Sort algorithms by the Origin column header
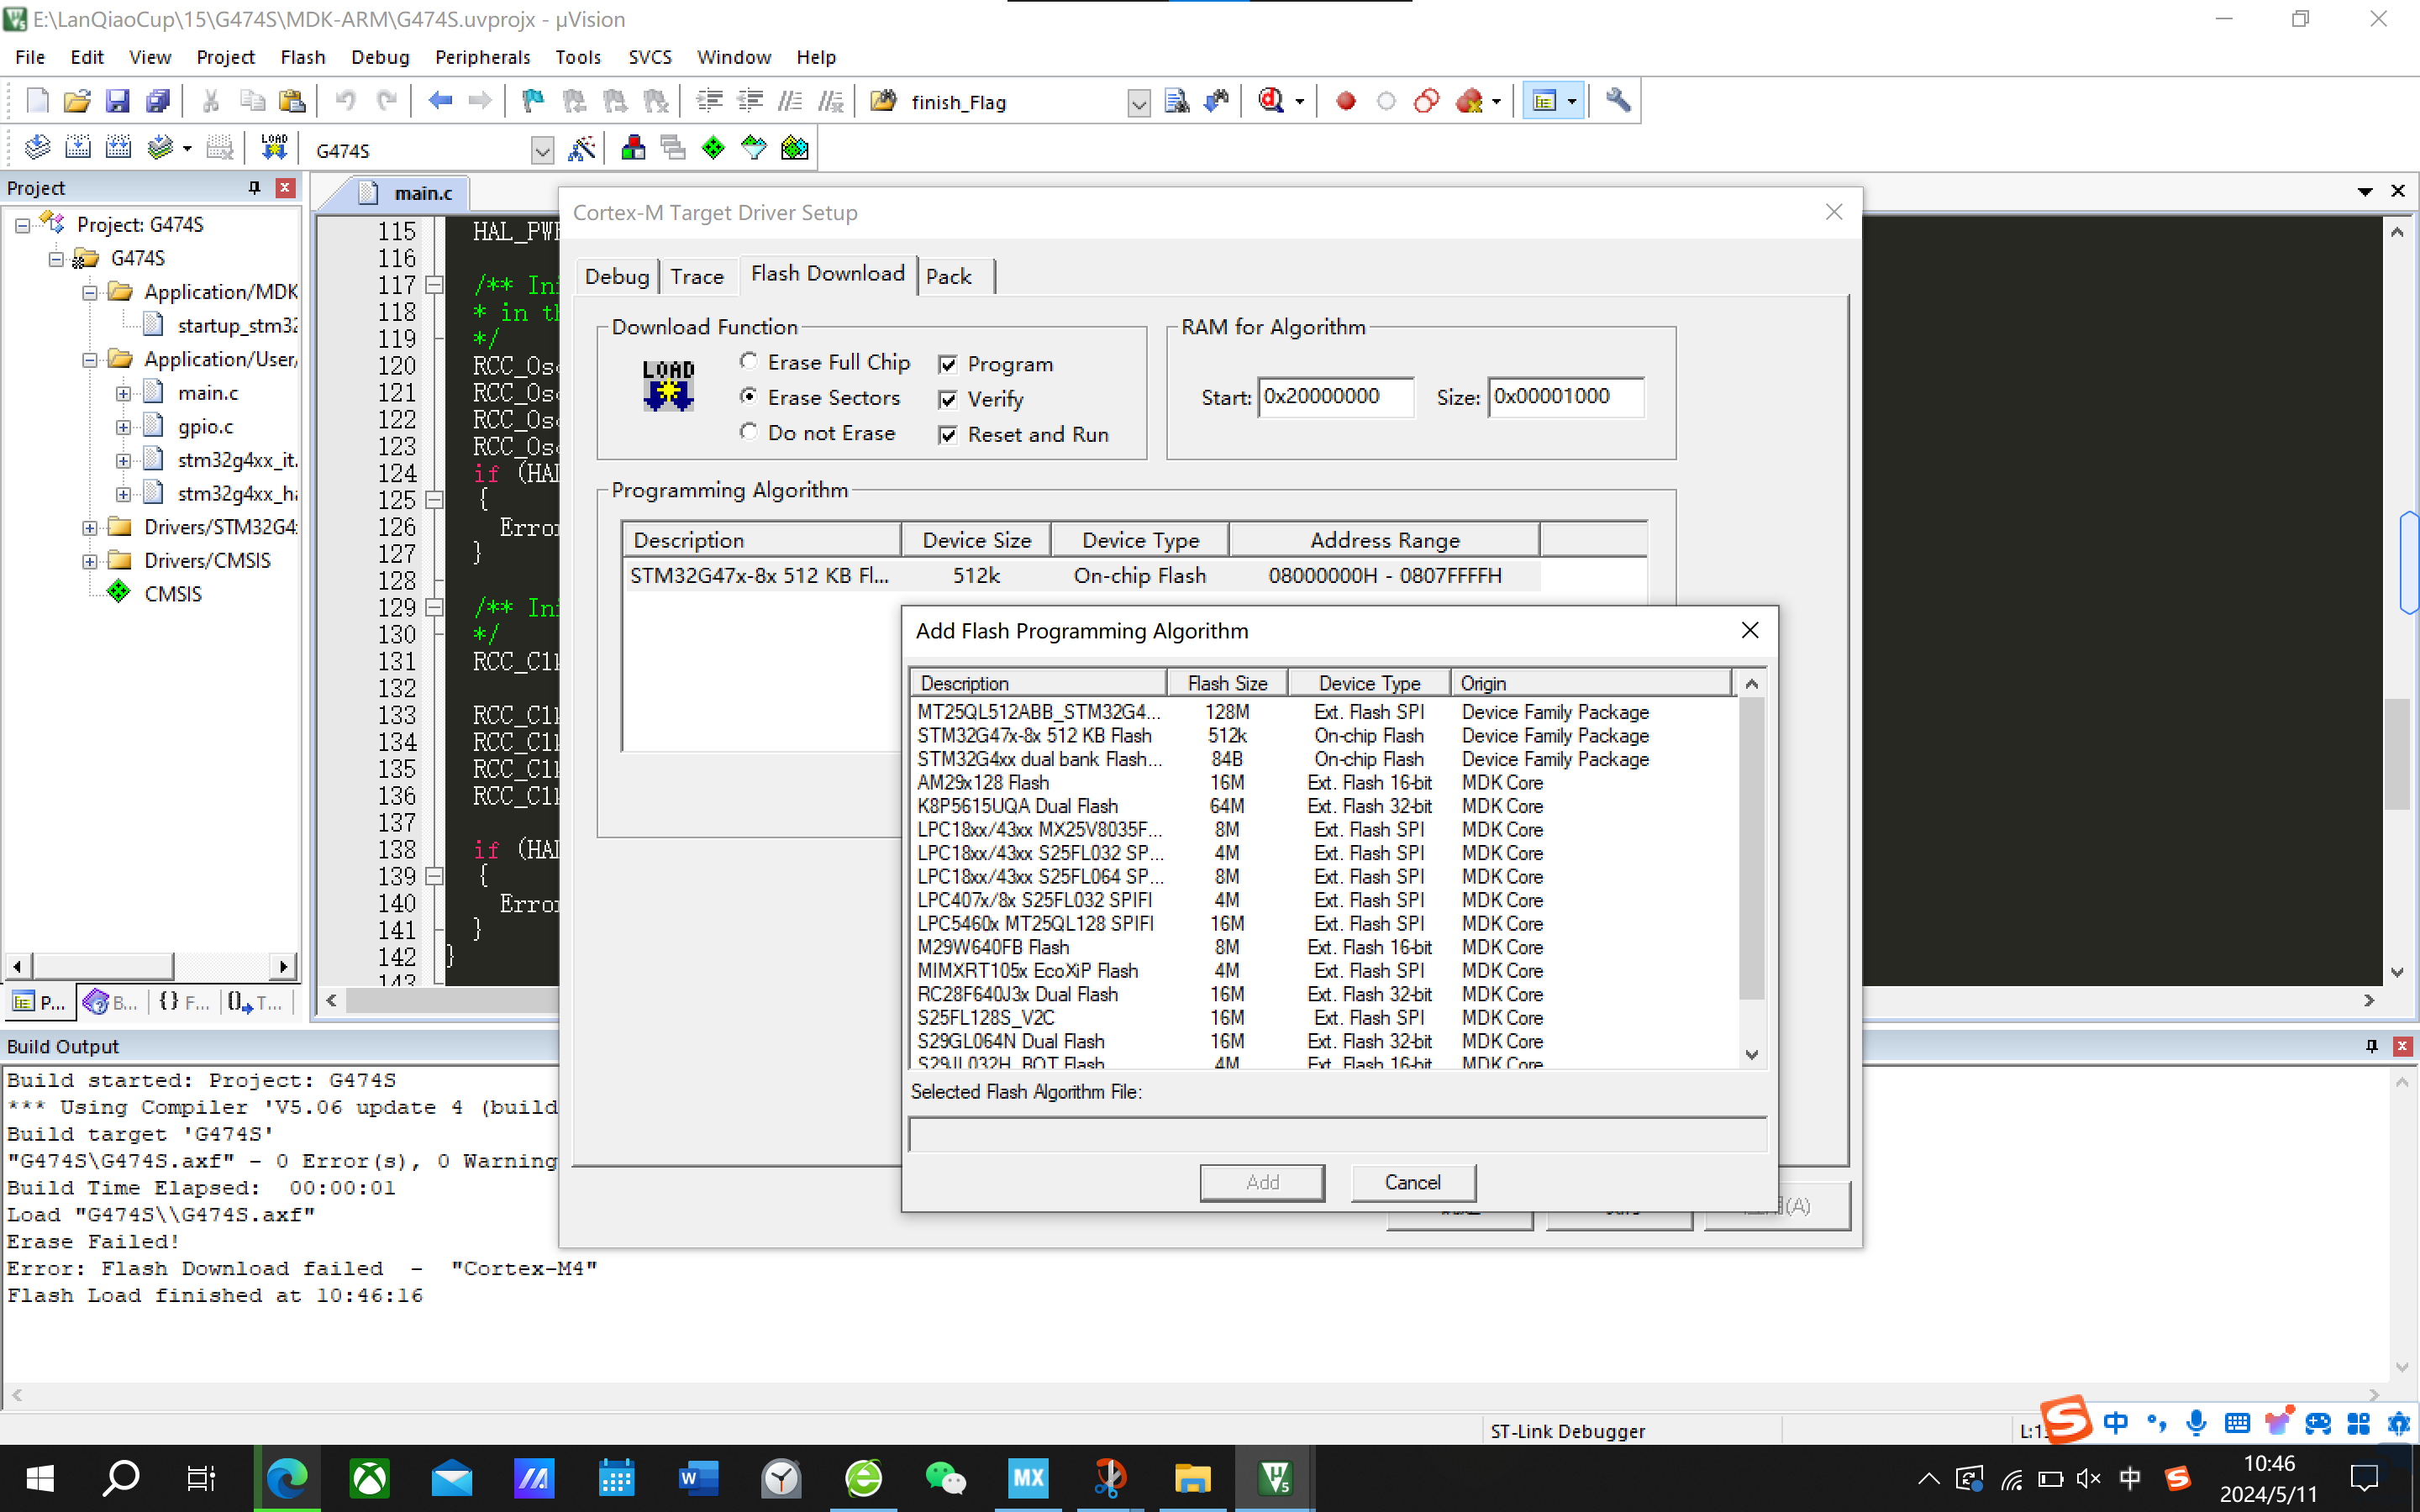Image resolution: width=2420 pixels, height=1512 pixels. click(1591, 683)
